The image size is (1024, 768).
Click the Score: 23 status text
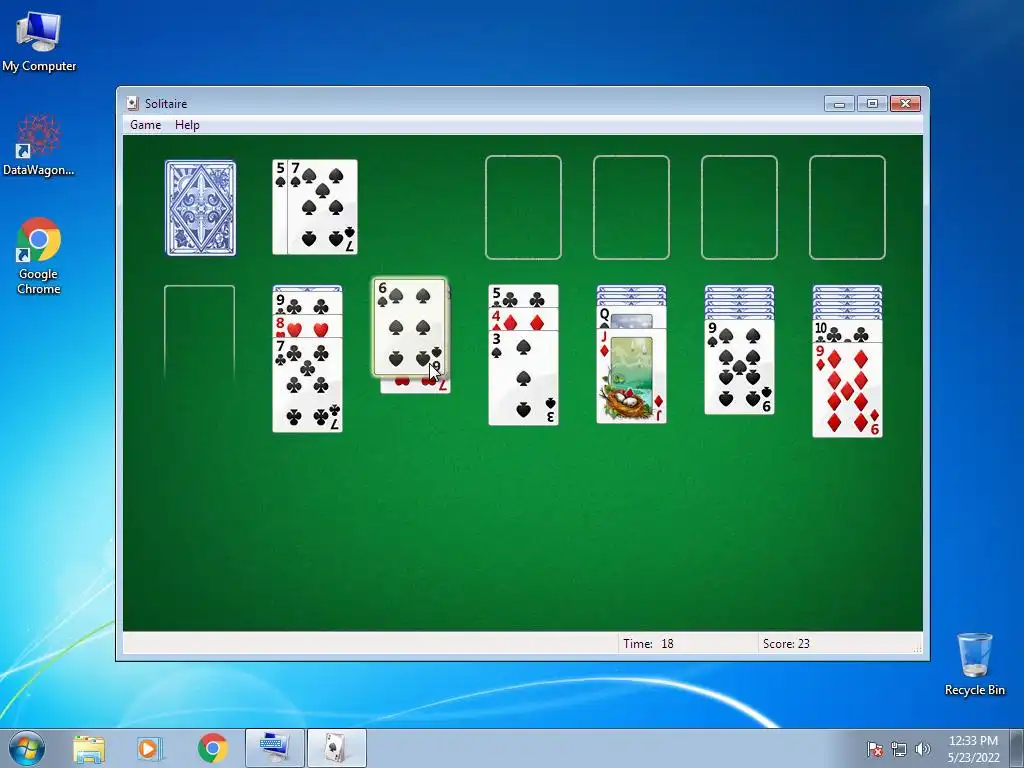[x=786, y=643]
